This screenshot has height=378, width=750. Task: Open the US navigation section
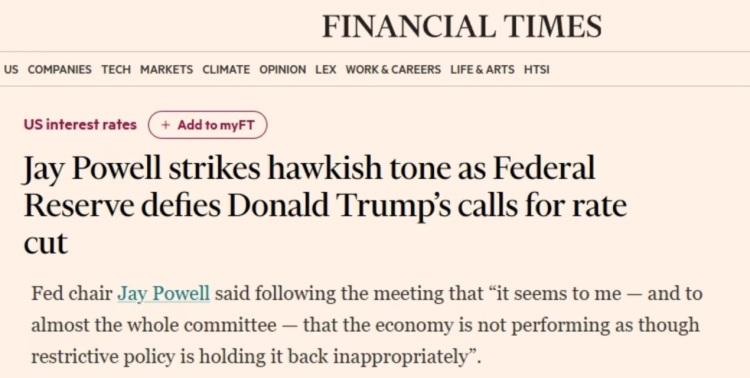pyautogui.click(x=11, y=69)
